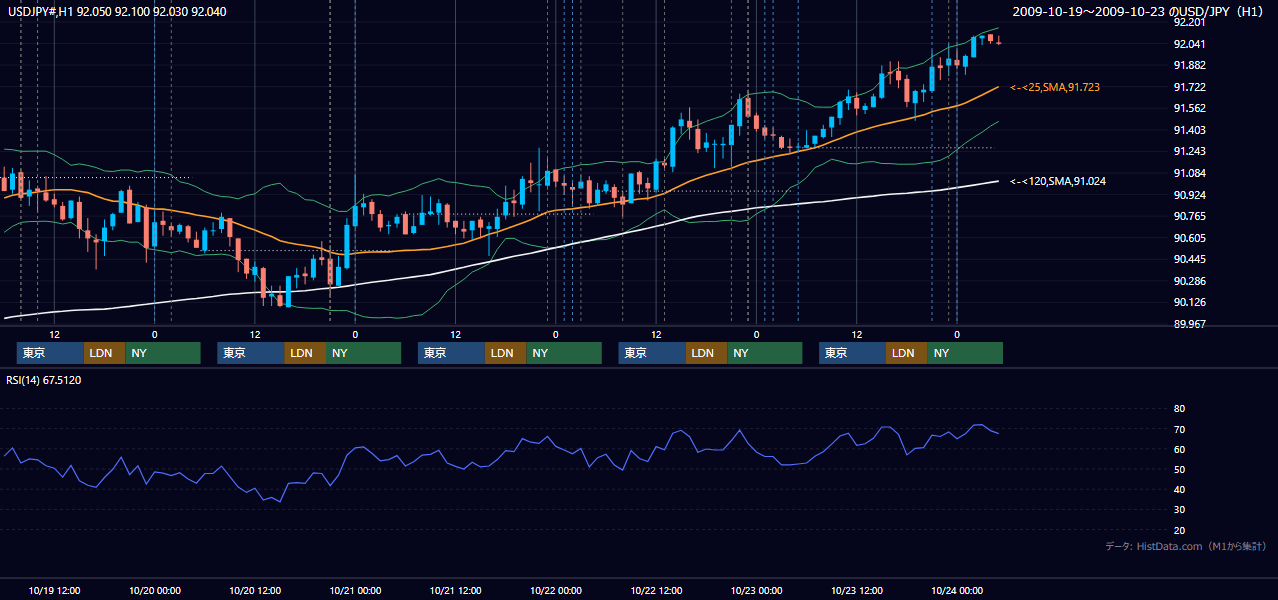
Task: Click the 10/19 12:00 time label
Action: pyautogui.click(x=55, y=590)
